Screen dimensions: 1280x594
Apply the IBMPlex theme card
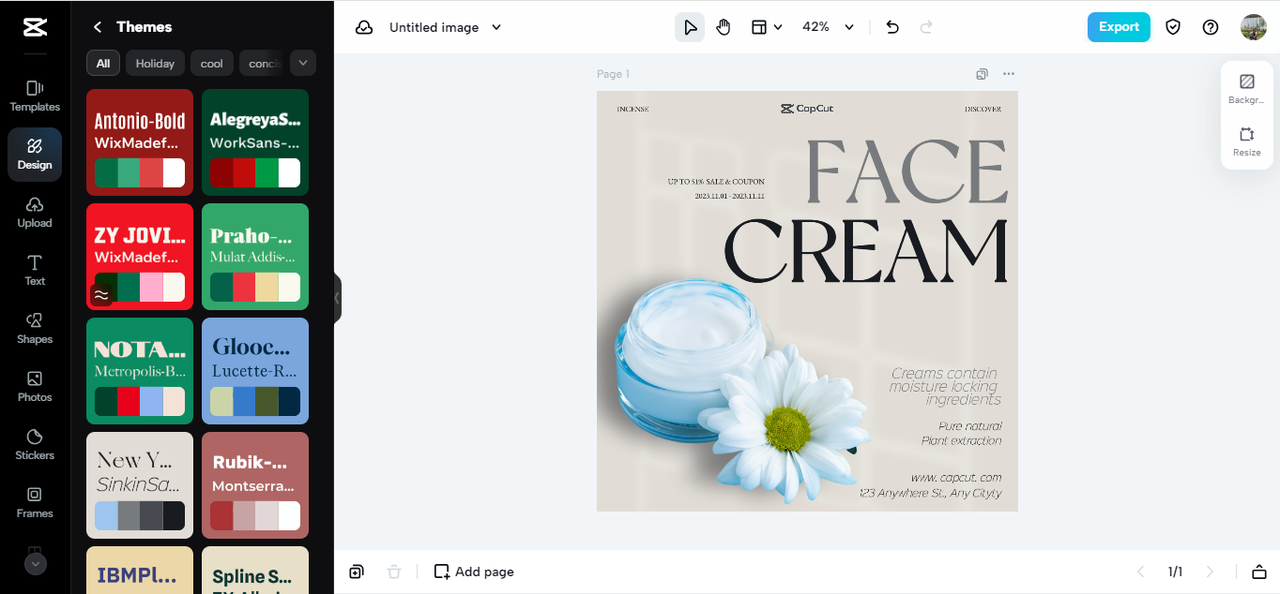coord(140,570)
